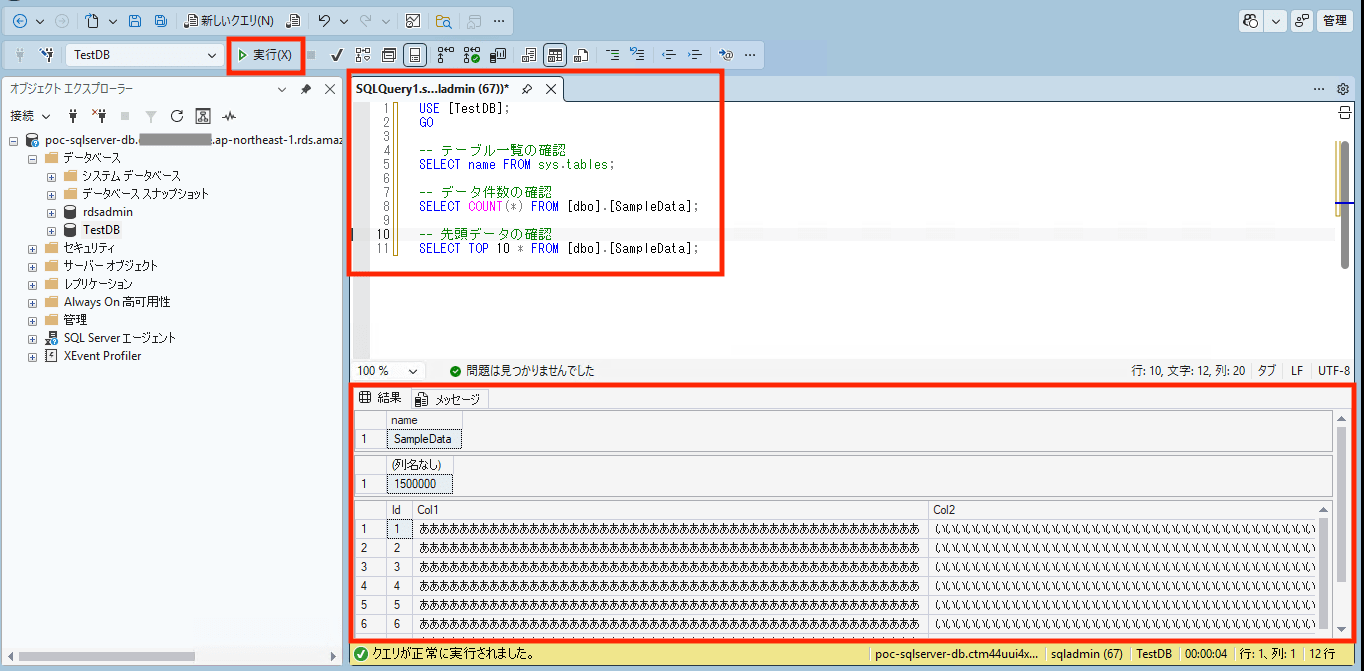Close the SQLQuery1 tab with its X
Image resolution: width=1364 pixels, height=671 pixels.
point(551,89)
